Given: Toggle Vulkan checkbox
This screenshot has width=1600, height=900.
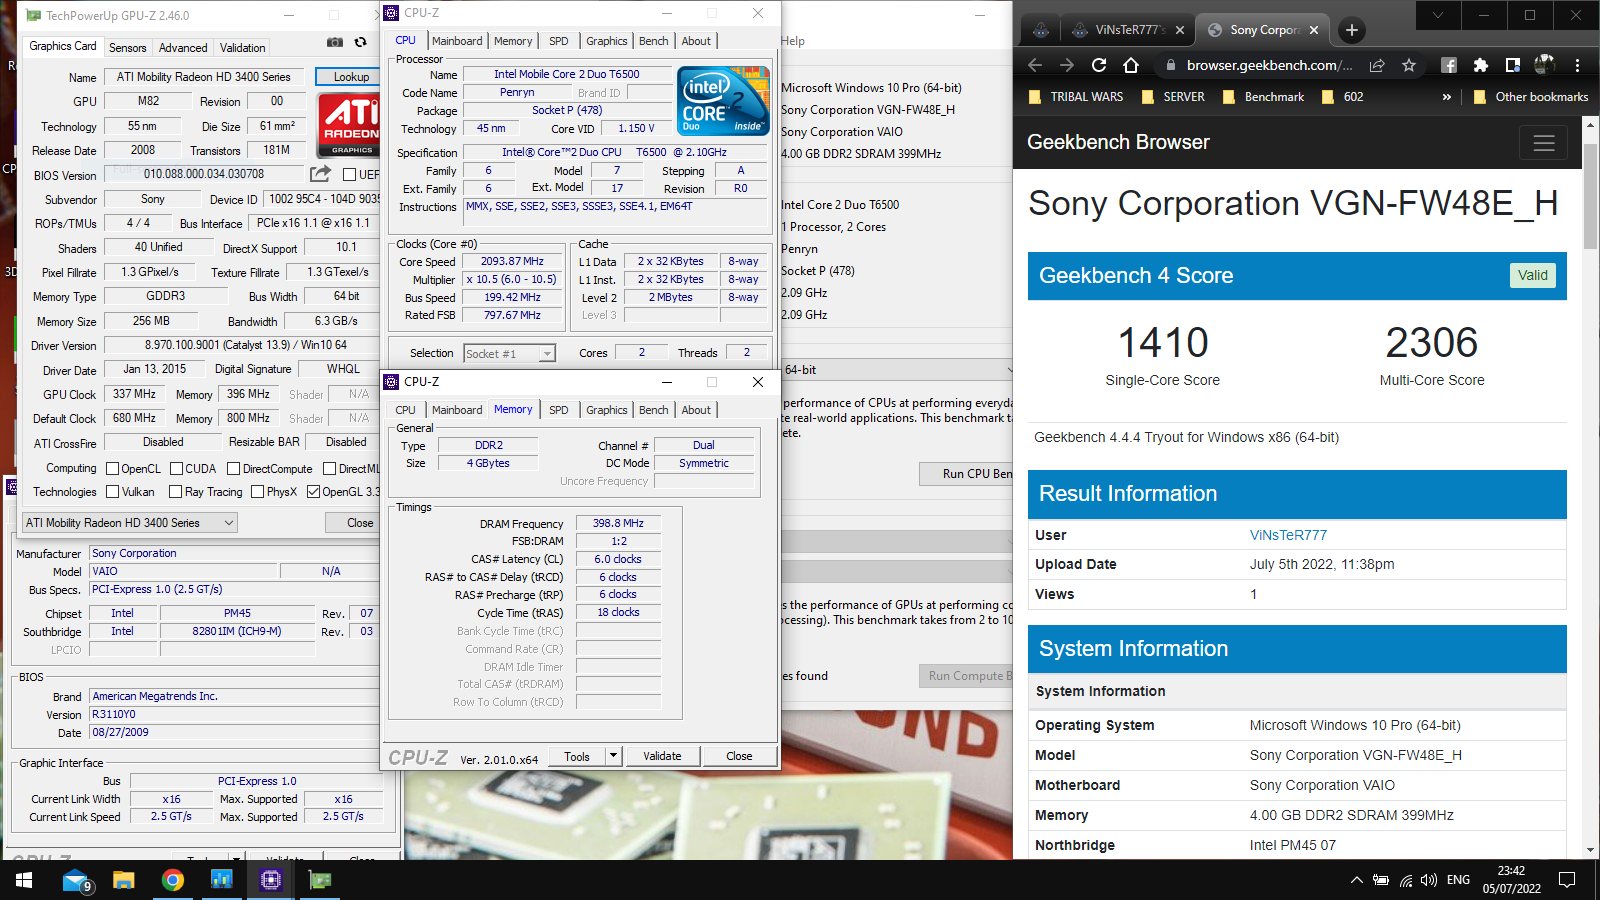Looking at the screenshot, I should point(113,491).
